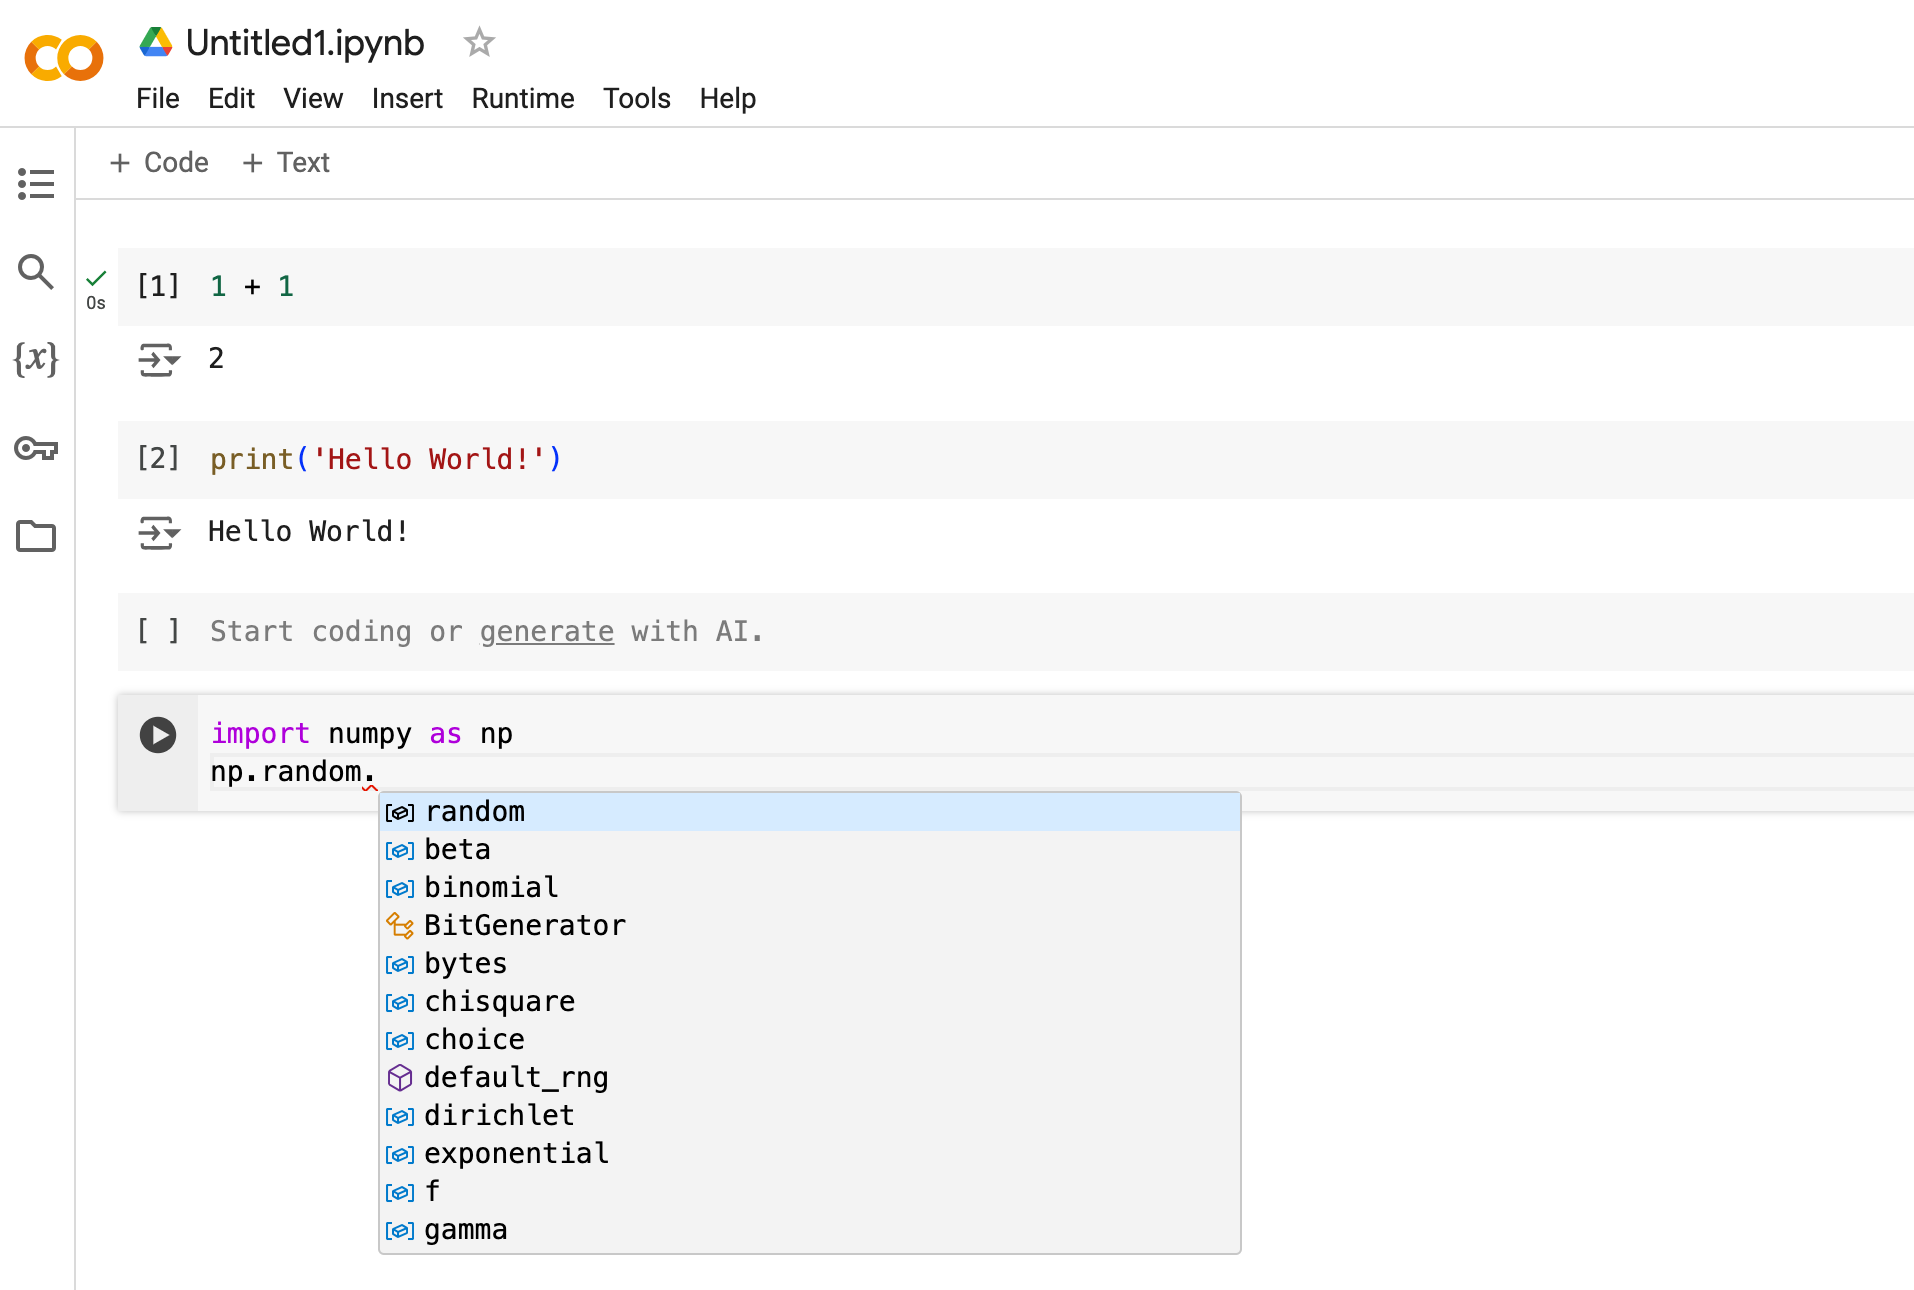
Task: Open the Help menu
Action: tap(727, 98)
